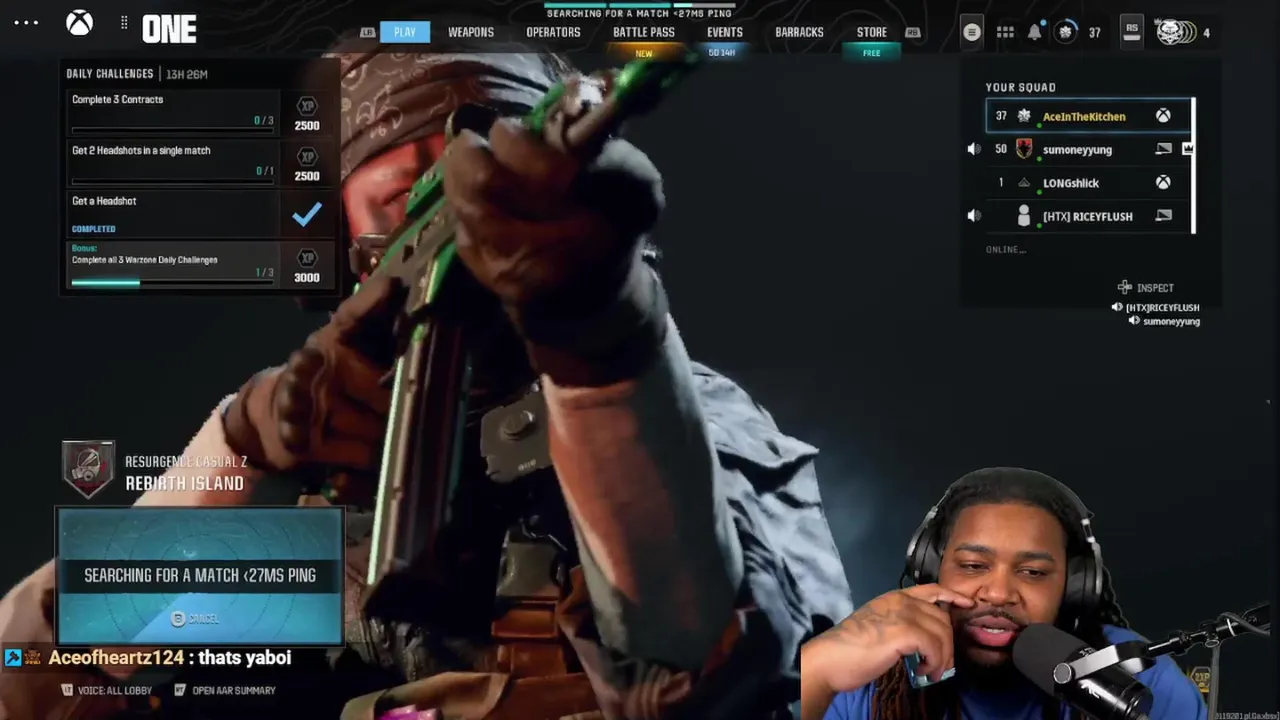Viewport: 1280px width, 720px height.
Task: Toggle sumoneyyung's speaker volume icon
Action: pyautogui.click(x=974, y=149)
